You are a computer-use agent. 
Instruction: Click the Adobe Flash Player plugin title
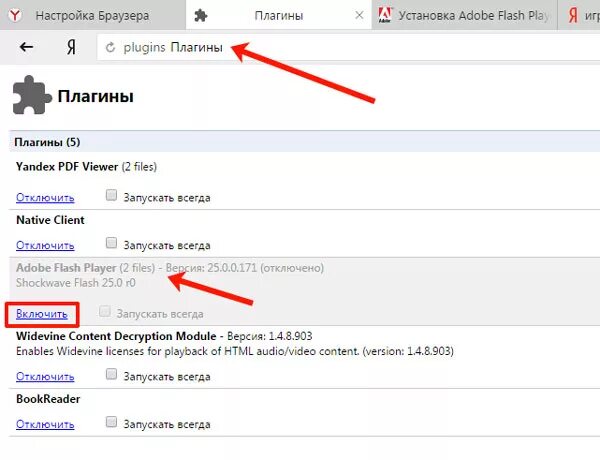(x=66, y=268)
